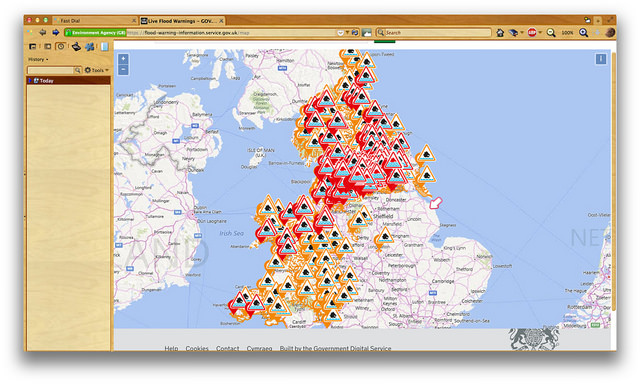Screen dimensions: 640x384
Task: Toggle fullscreen via the title bar arrows
Action: [610, 20]
